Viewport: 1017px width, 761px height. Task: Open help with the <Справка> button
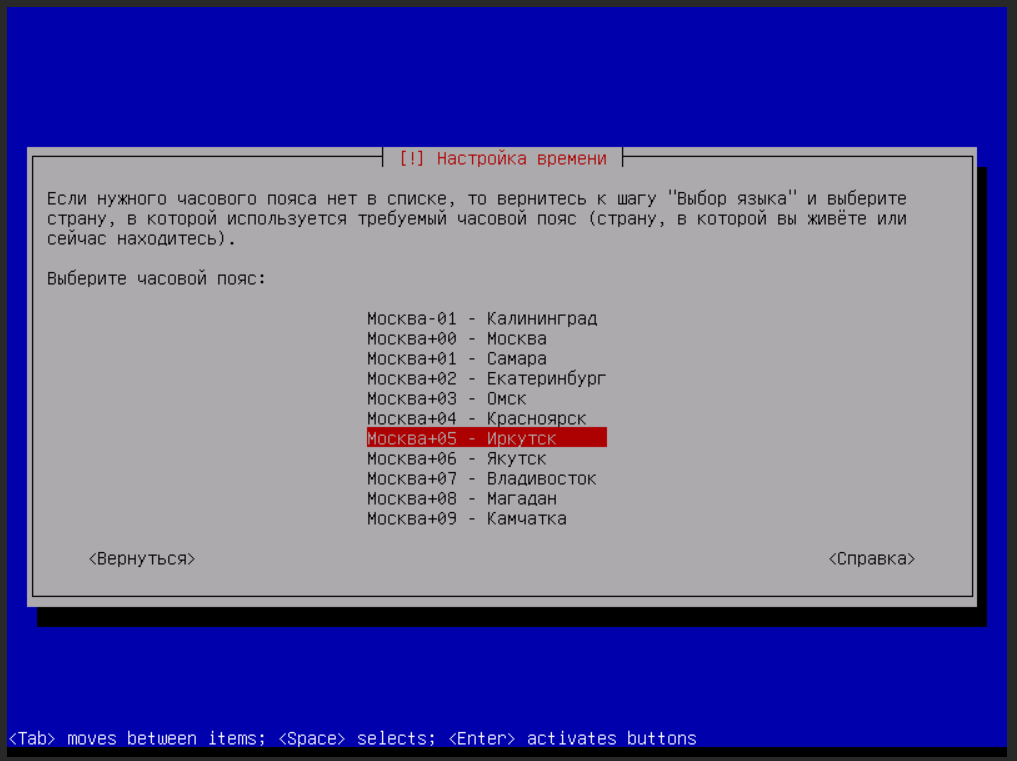[871, 559]
